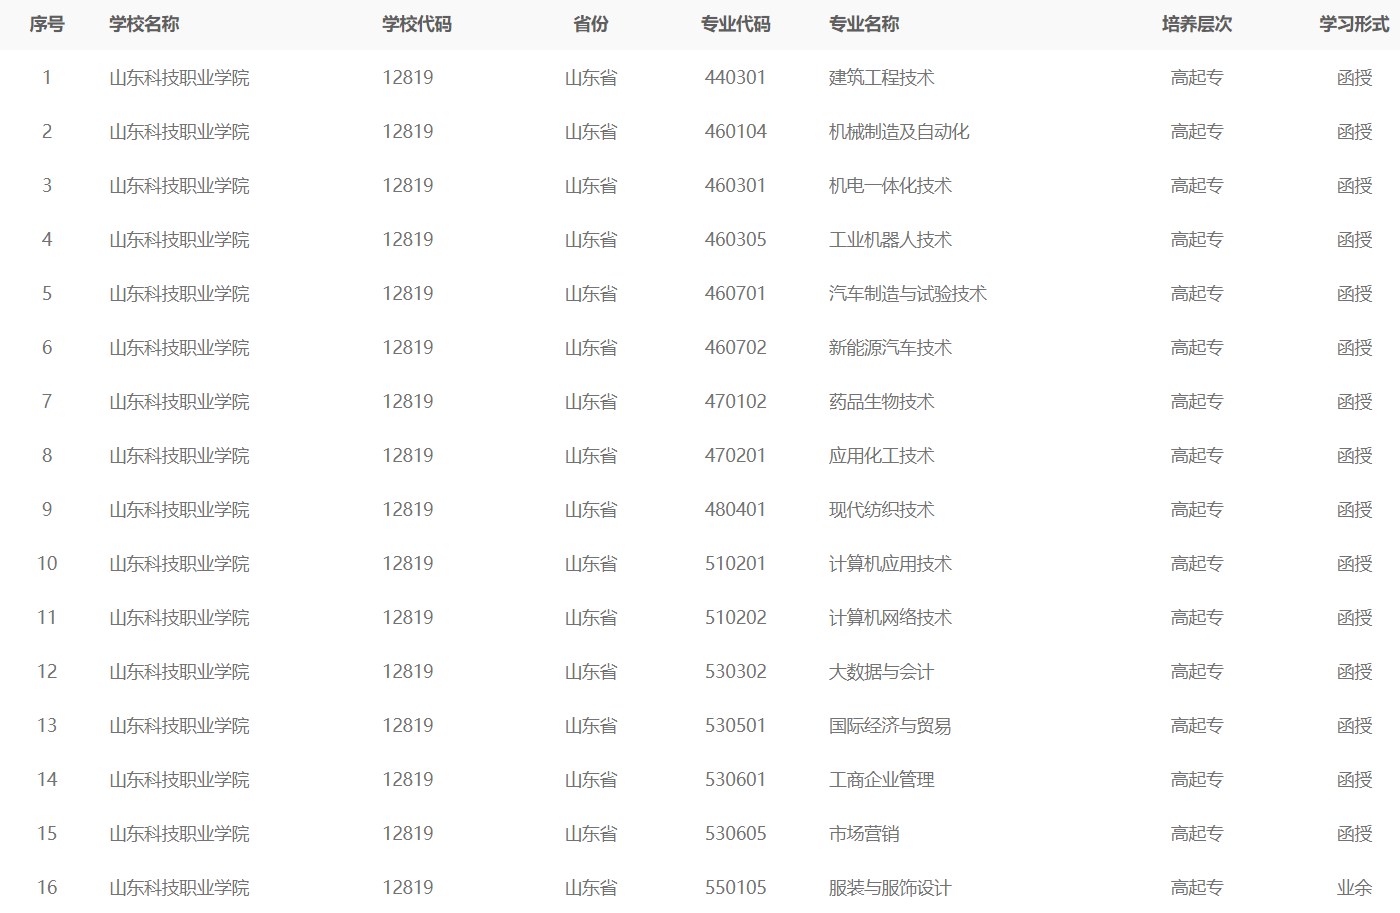Screen dimensions: 1400x913
Task: Click major code 470201
Action: (736, 456)
